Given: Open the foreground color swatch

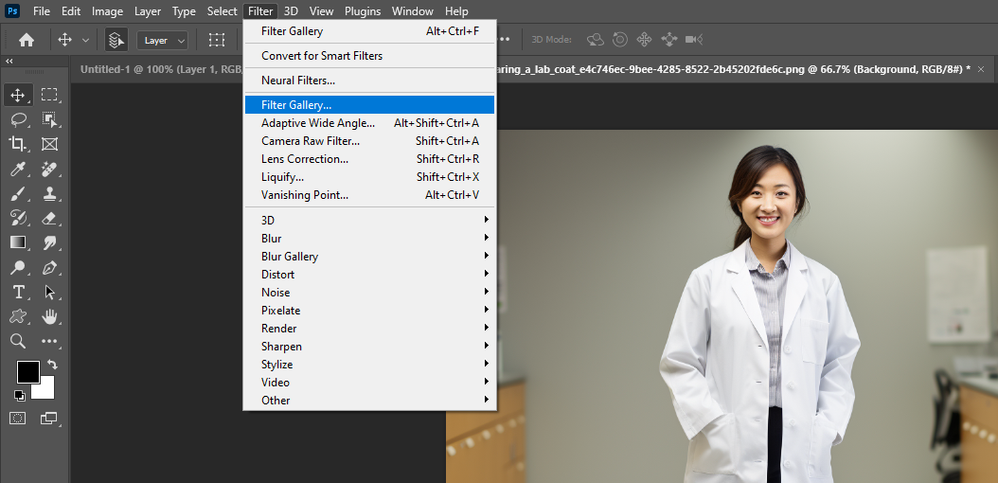Looking at the screenshot, I should tap(27, 372).
